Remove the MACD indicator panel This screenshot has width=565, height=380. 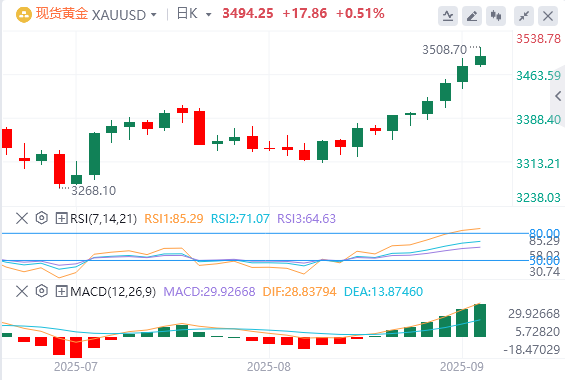click(22, 291)
